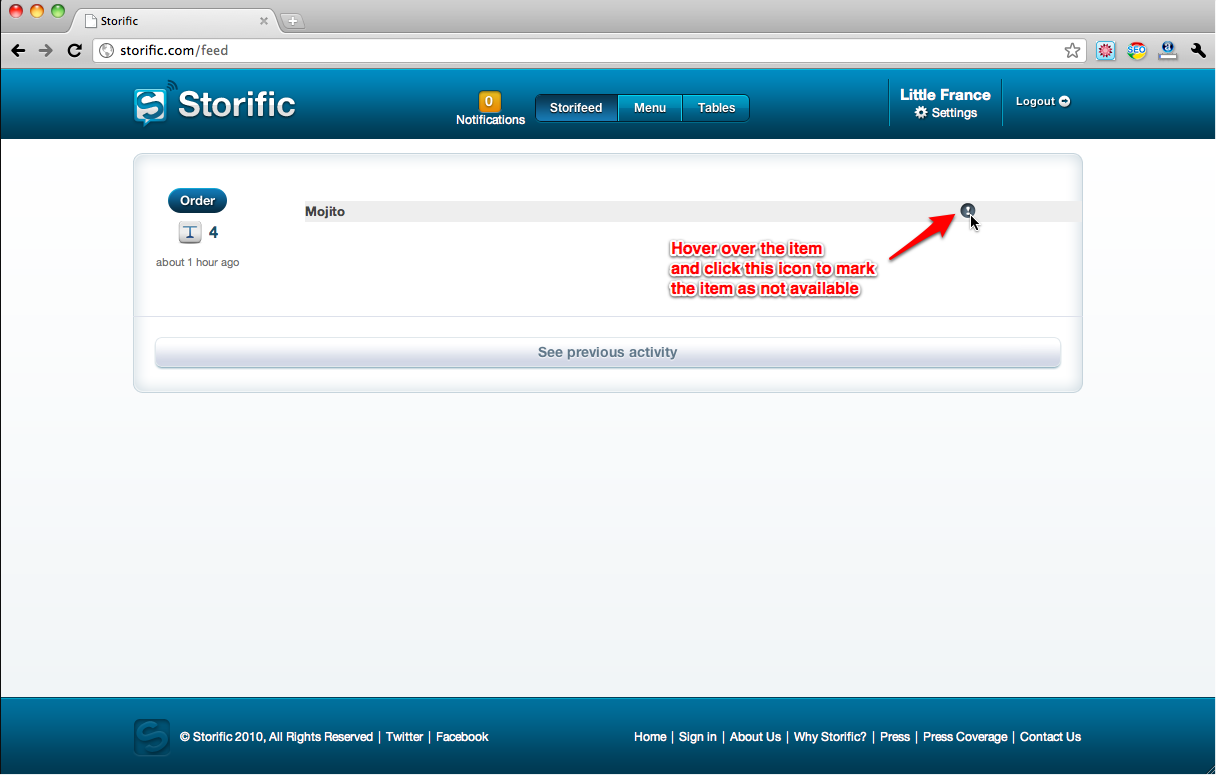Click the browser back arrow

coord(18,50)
